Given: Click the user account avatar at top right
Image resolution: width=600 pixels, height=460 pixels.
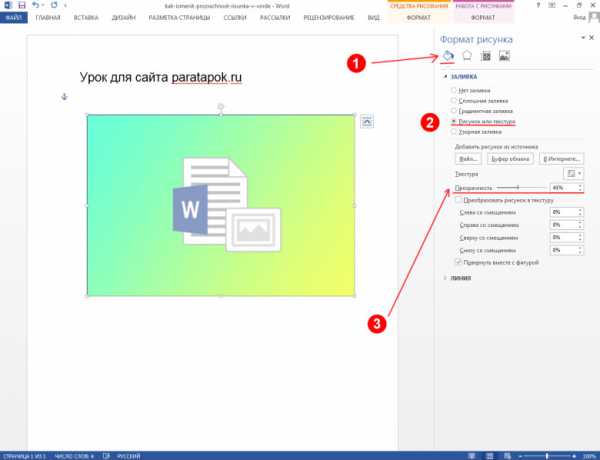Looking at the screenshot, I should [x=594, y=17].
